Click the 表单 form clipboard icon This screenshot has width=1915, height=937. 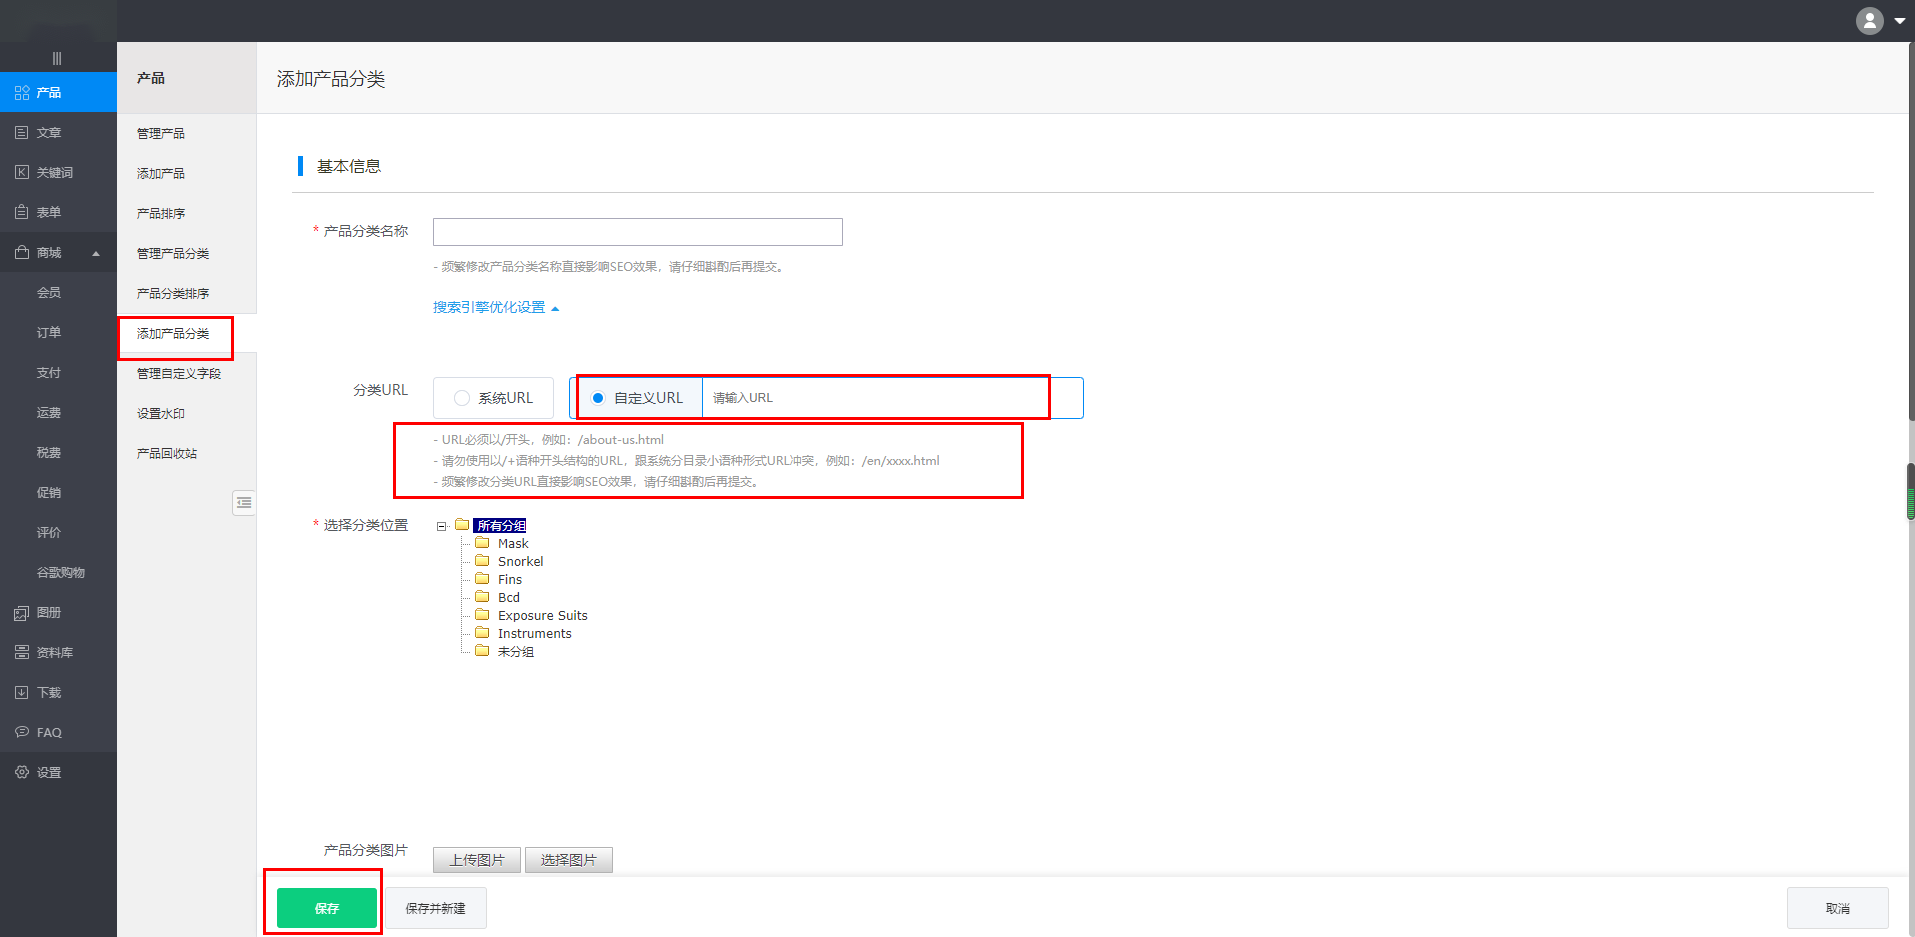click(x=22, y=212)
